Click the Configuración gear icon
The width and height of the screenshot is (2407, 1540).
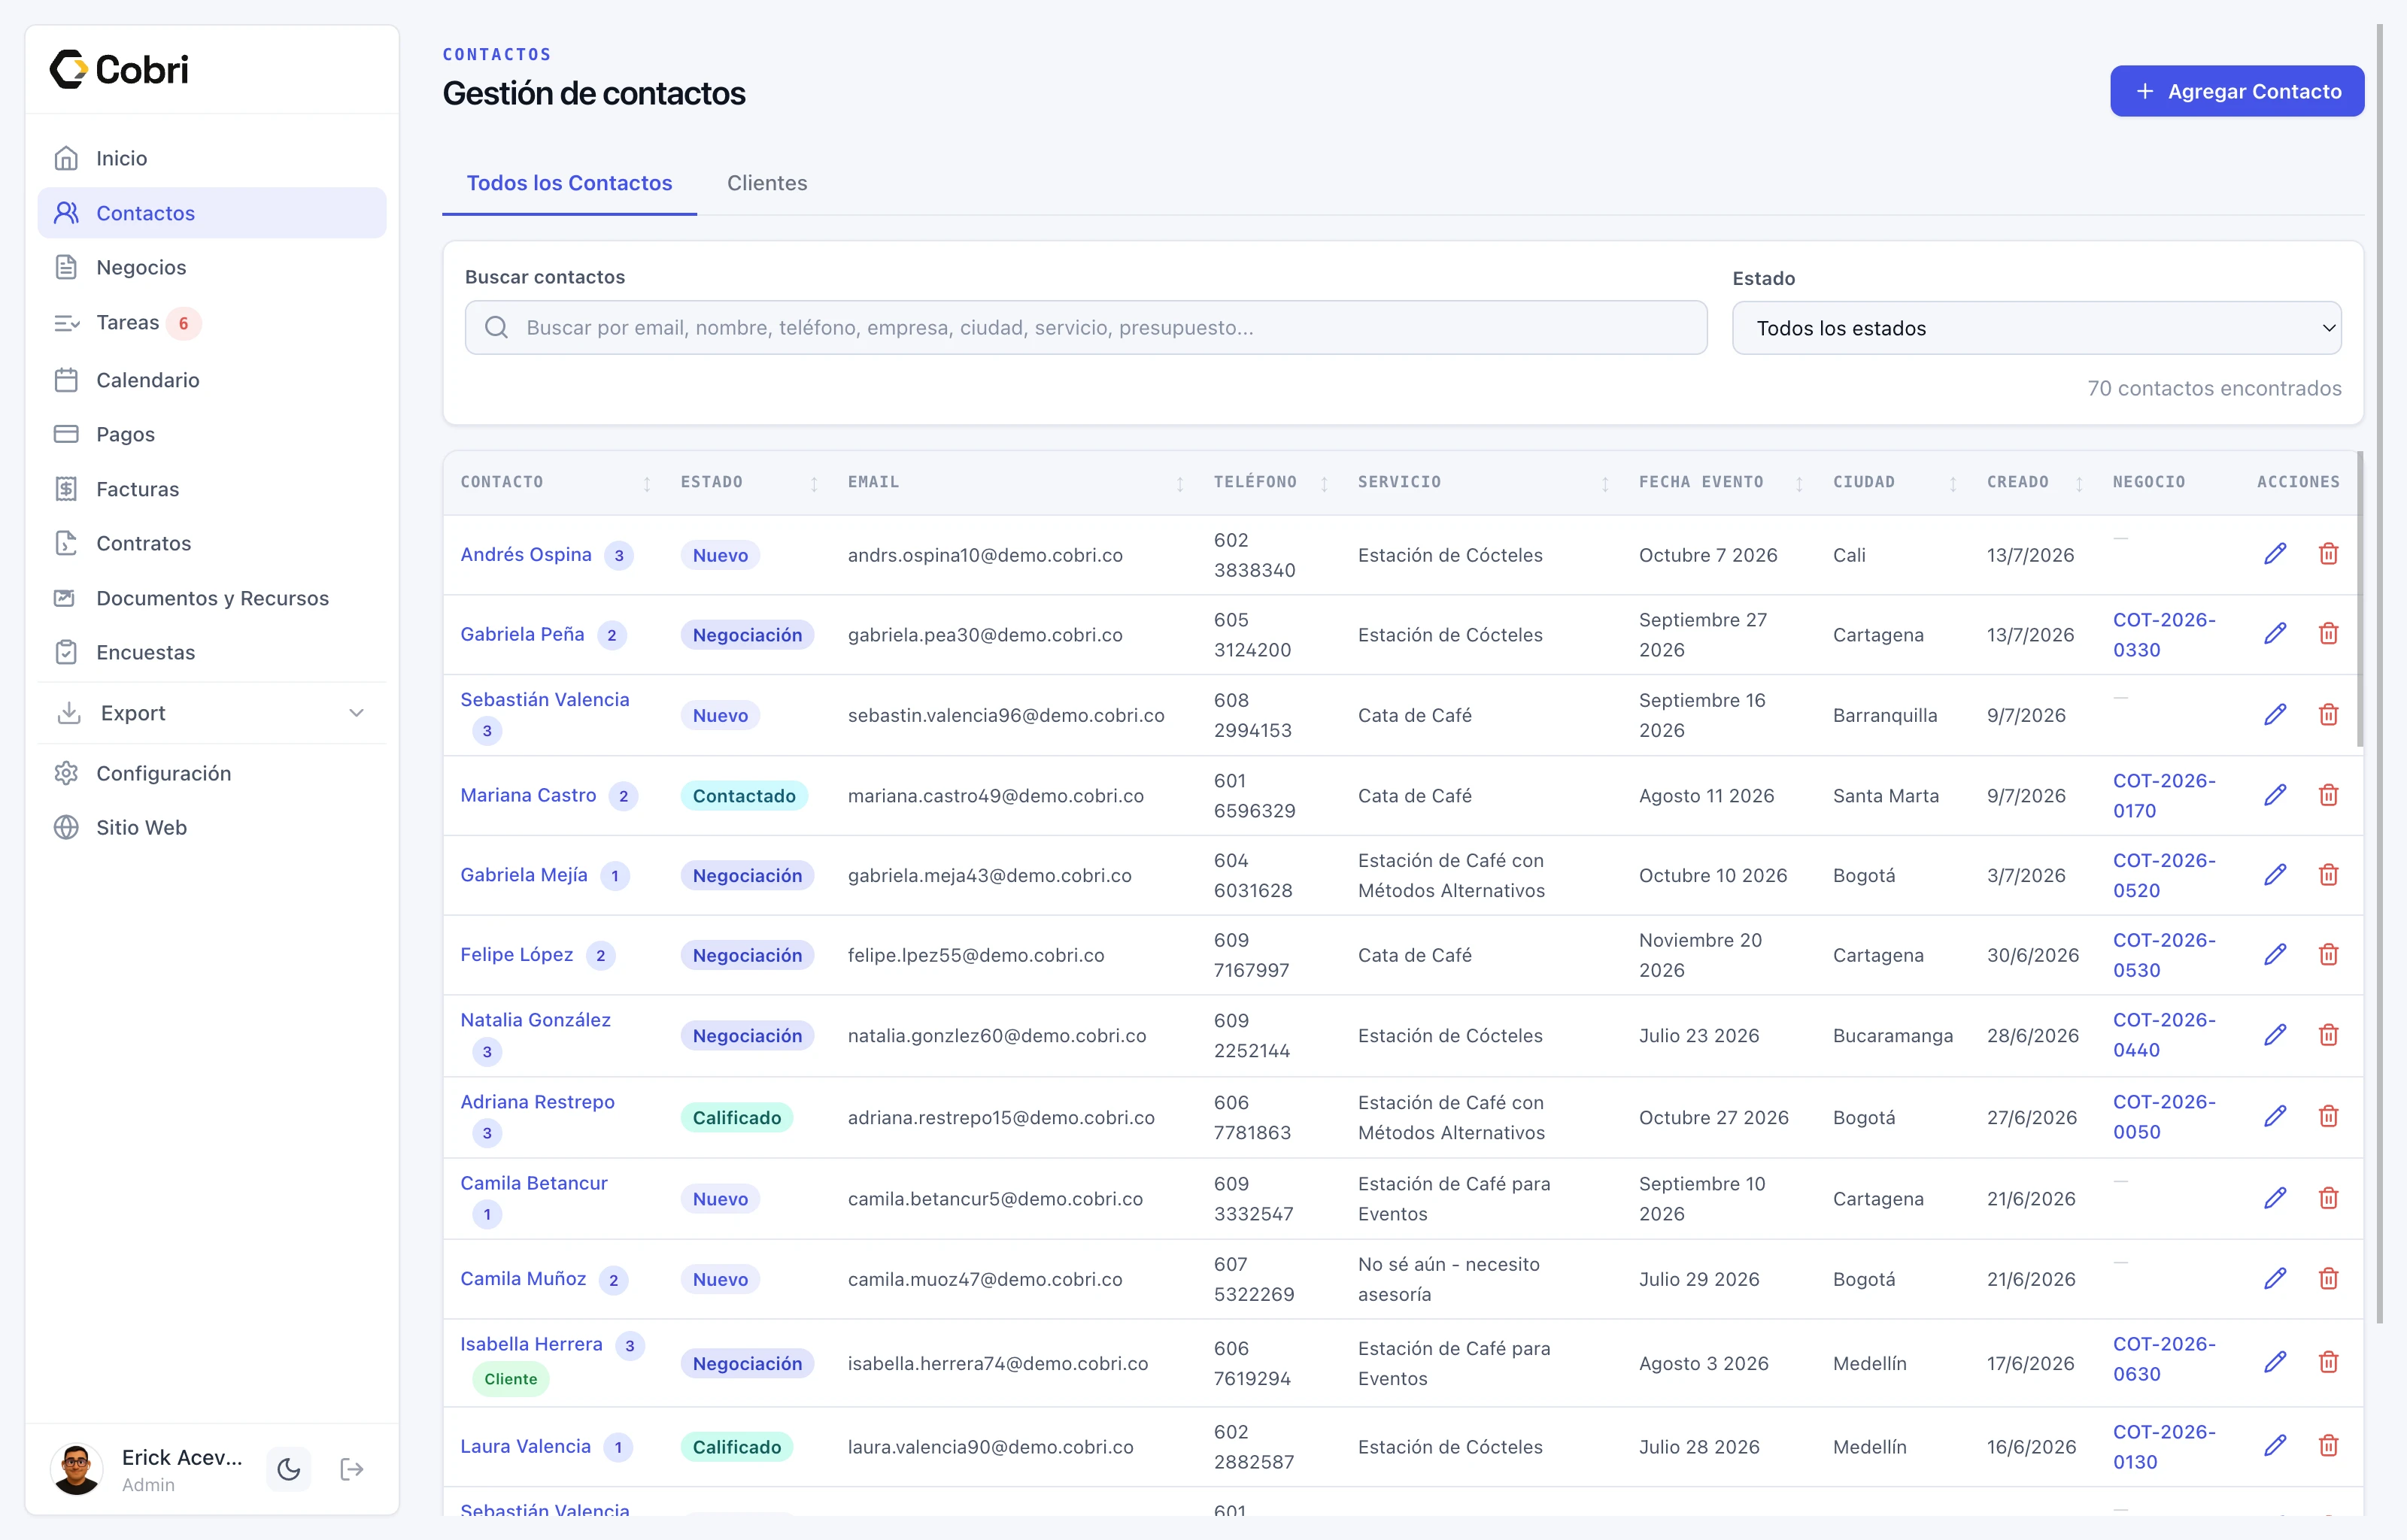pos(66,773)
